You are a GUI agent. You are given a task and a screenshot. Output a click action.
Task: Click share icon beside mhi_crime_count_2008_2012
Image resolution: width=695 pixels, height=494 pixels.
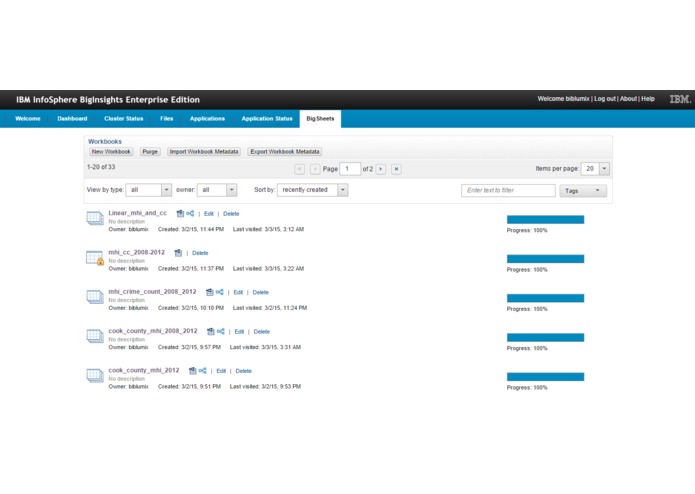pyautogui.click(x=219, y=292)
